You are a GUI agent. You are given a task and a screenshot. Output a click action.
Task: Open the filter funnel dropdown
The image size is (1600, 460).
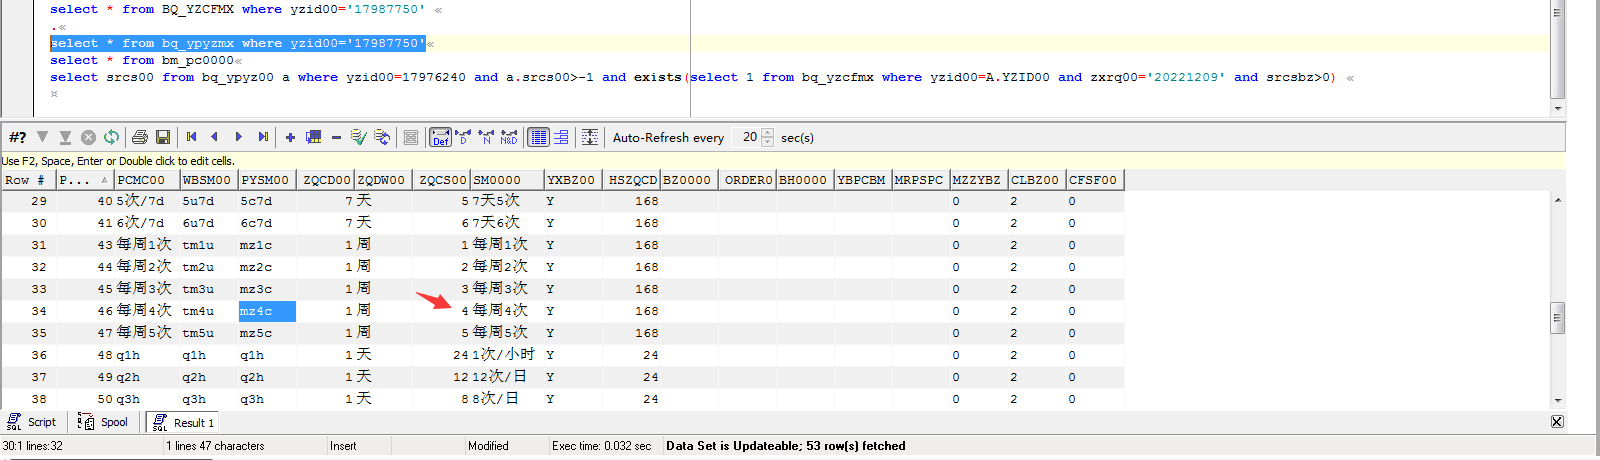click(x=42, y=137)
